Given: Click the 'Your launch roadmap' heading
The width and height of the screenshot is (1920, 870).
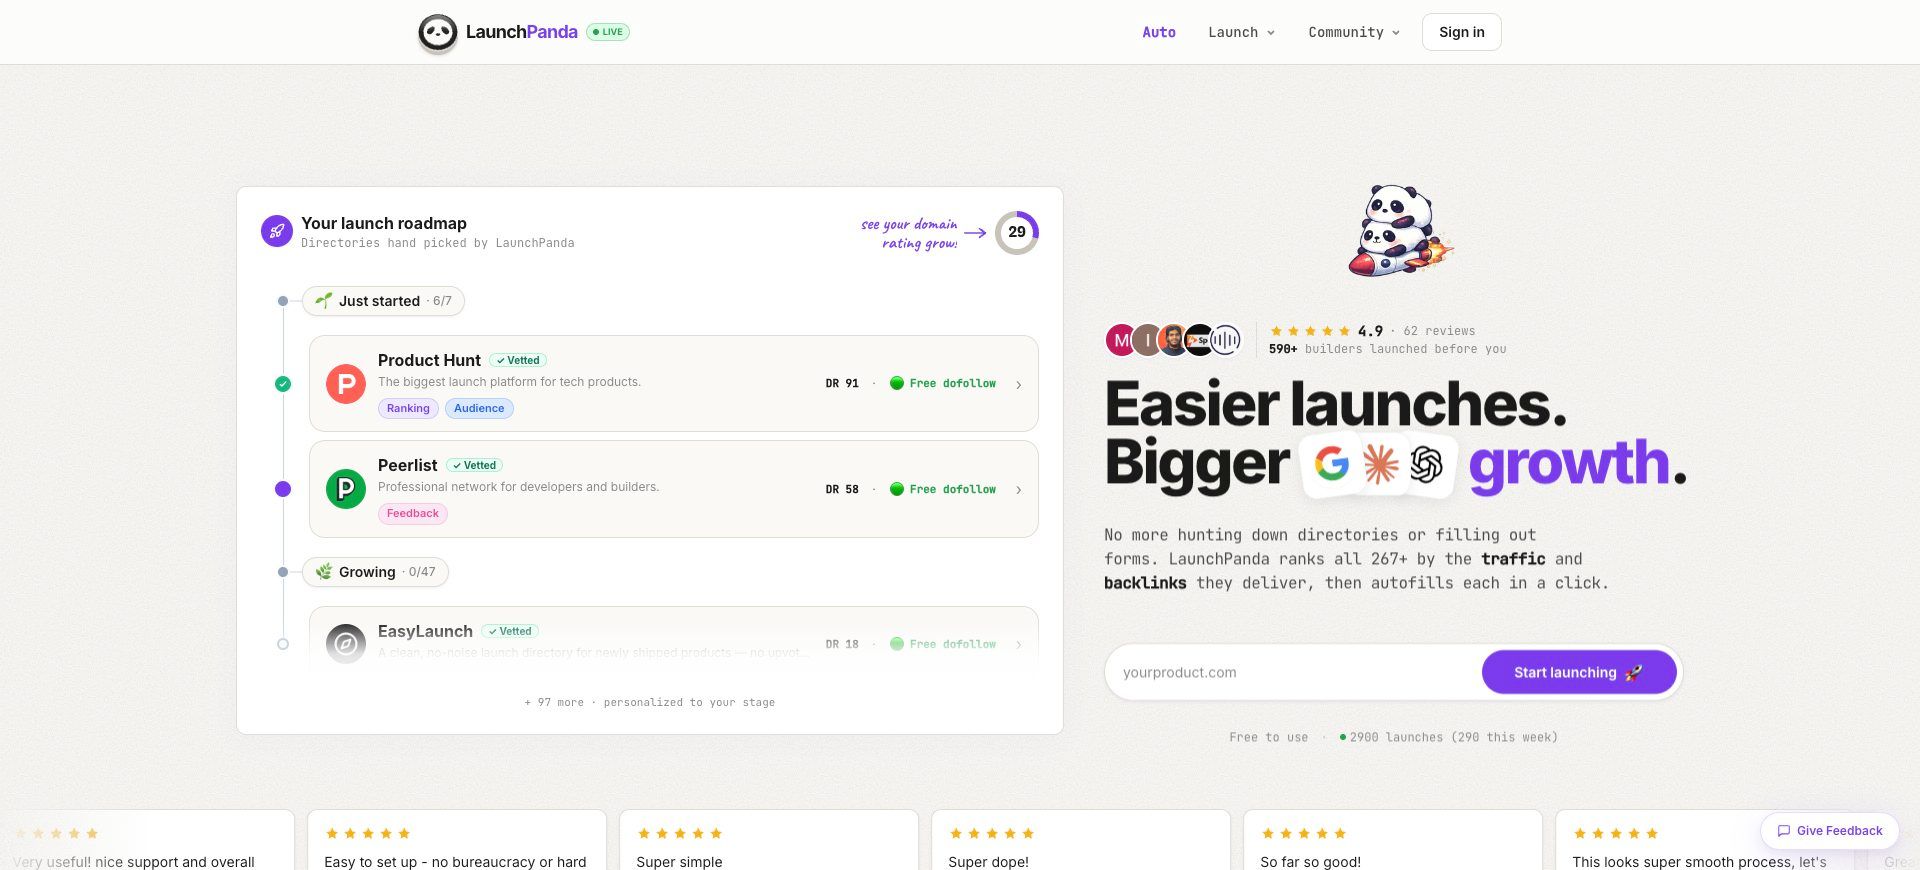Looking at the screenshot, I should 384,223.
